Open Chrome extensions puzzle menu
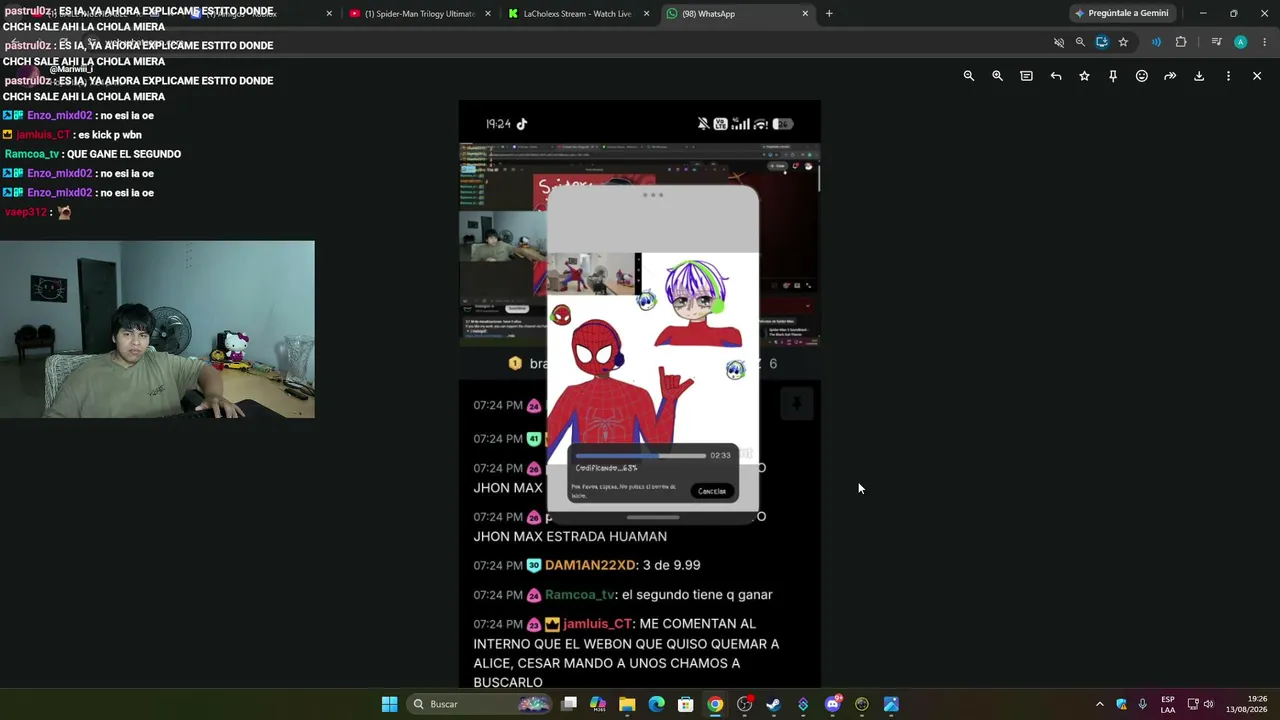The height and width of the screenshot is (720, 1280). coord(1181,42)
